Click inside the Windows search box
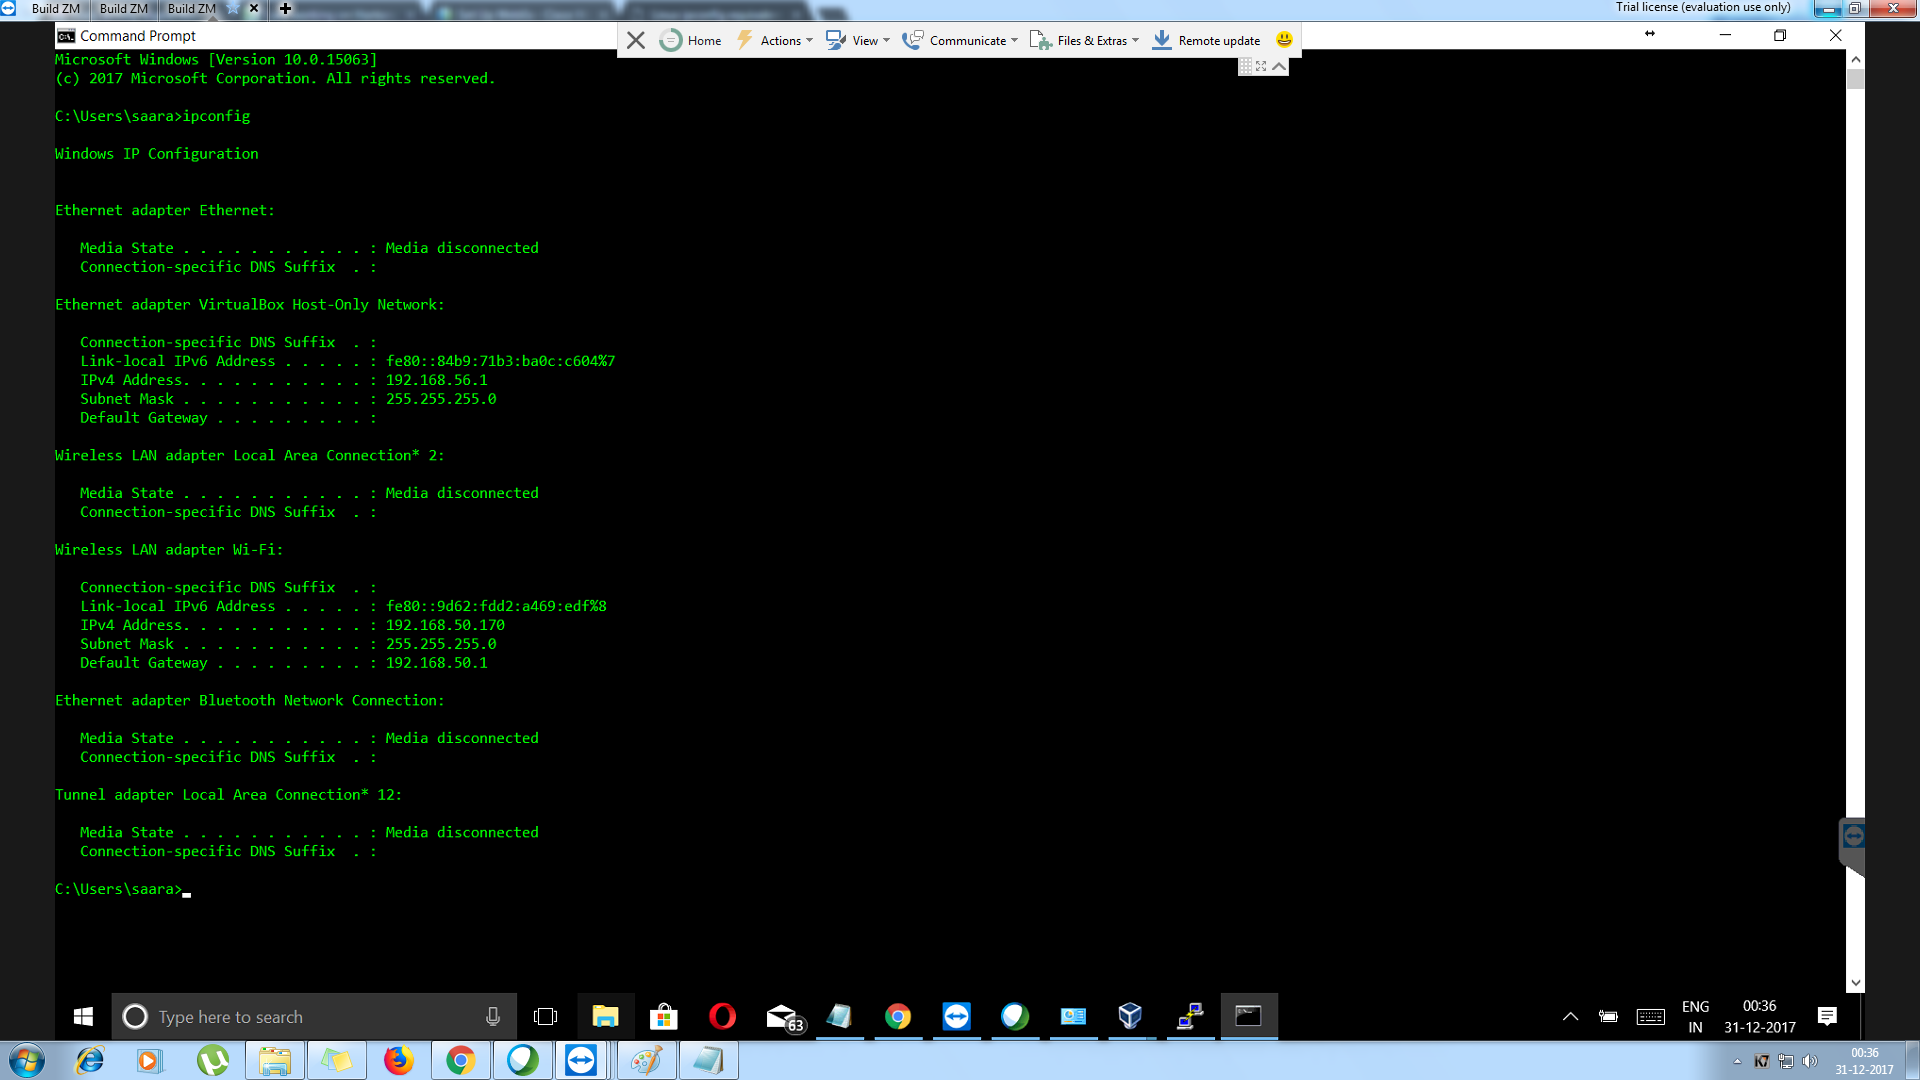1920x1080 pixels. pyautogui.click(x=300, y=1016)
